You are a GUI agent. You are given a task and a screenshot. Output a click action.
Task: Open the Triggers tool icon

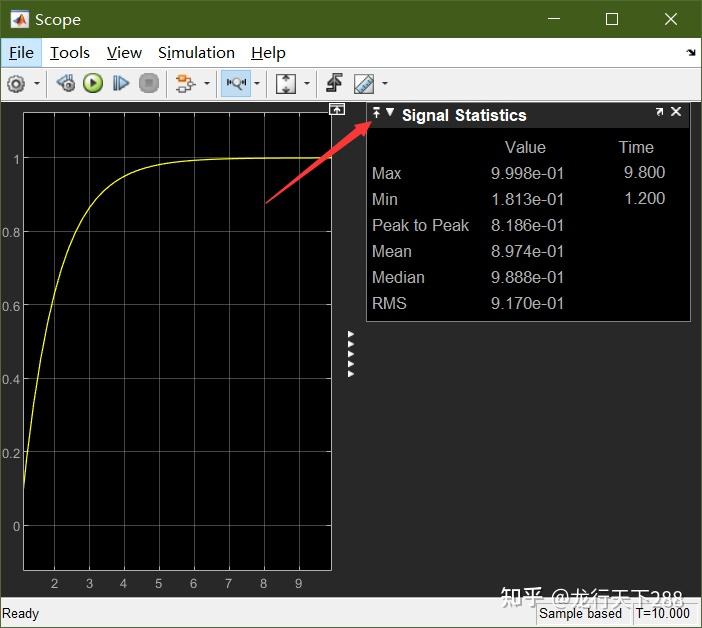point(335,84)
